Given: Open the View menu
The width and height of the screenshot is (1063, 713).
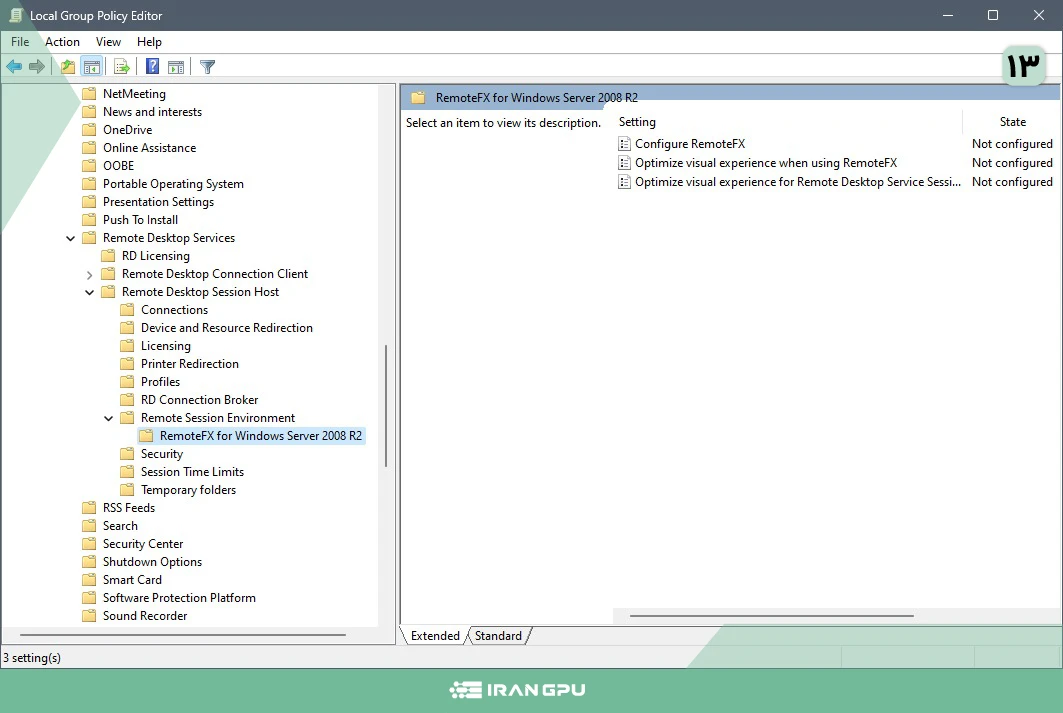Looking at the screenshot, I should 108,42.
